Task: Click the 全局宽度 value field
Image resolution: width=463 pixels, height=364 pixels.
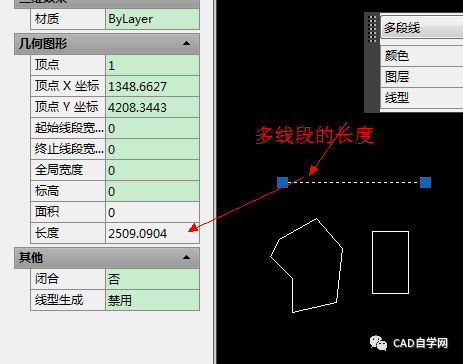Action: [153, 170]
